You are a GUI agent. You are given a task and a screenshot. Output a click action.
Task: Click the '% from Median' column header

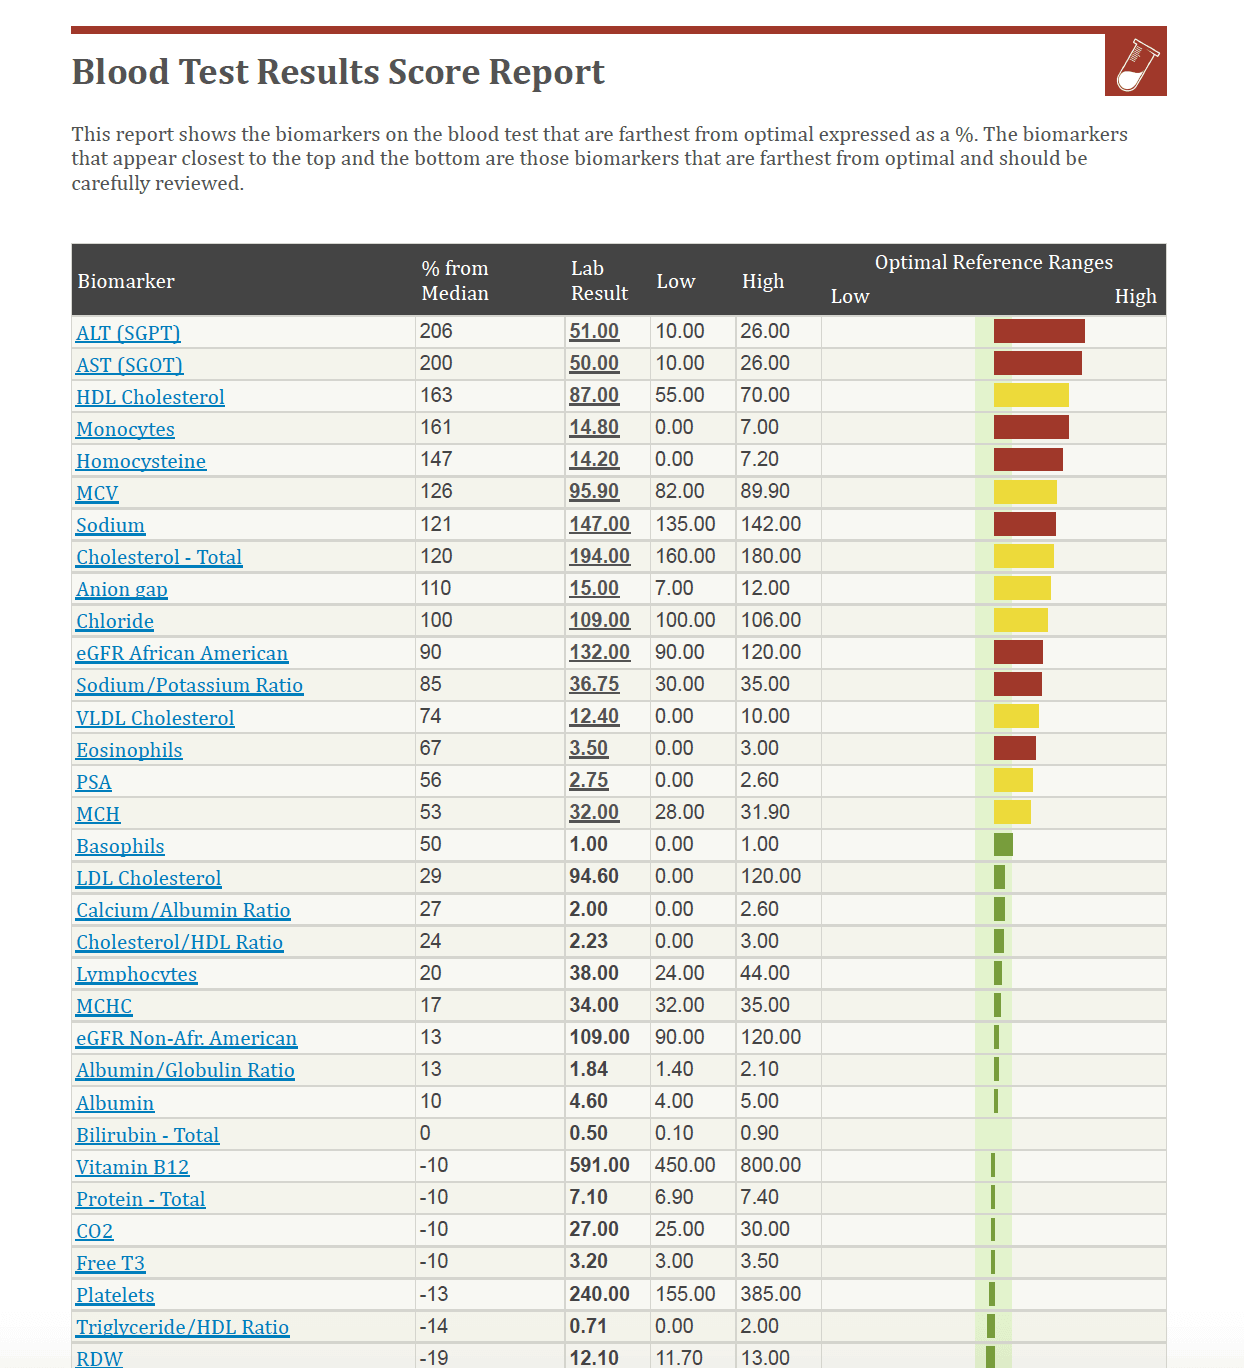pos(455,281)
